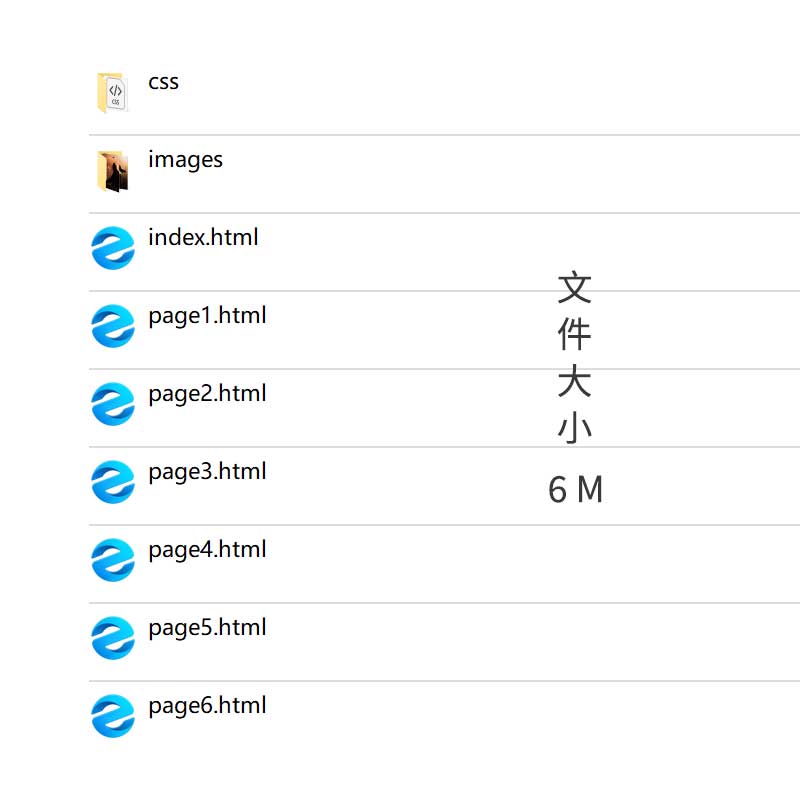Select the page3.html file name
Screen dimensions: 800x800
tap(207, 472)
